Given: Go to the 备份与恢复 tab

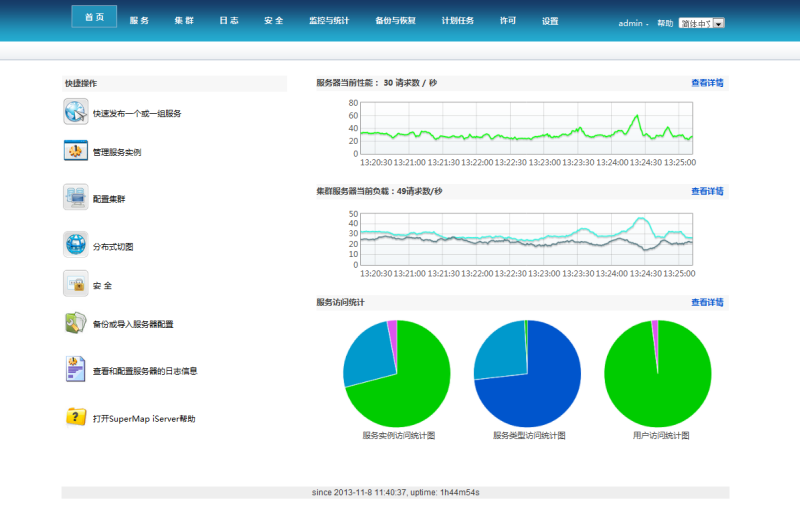Looking at the screenshot, I should click(x=394, y=21).
